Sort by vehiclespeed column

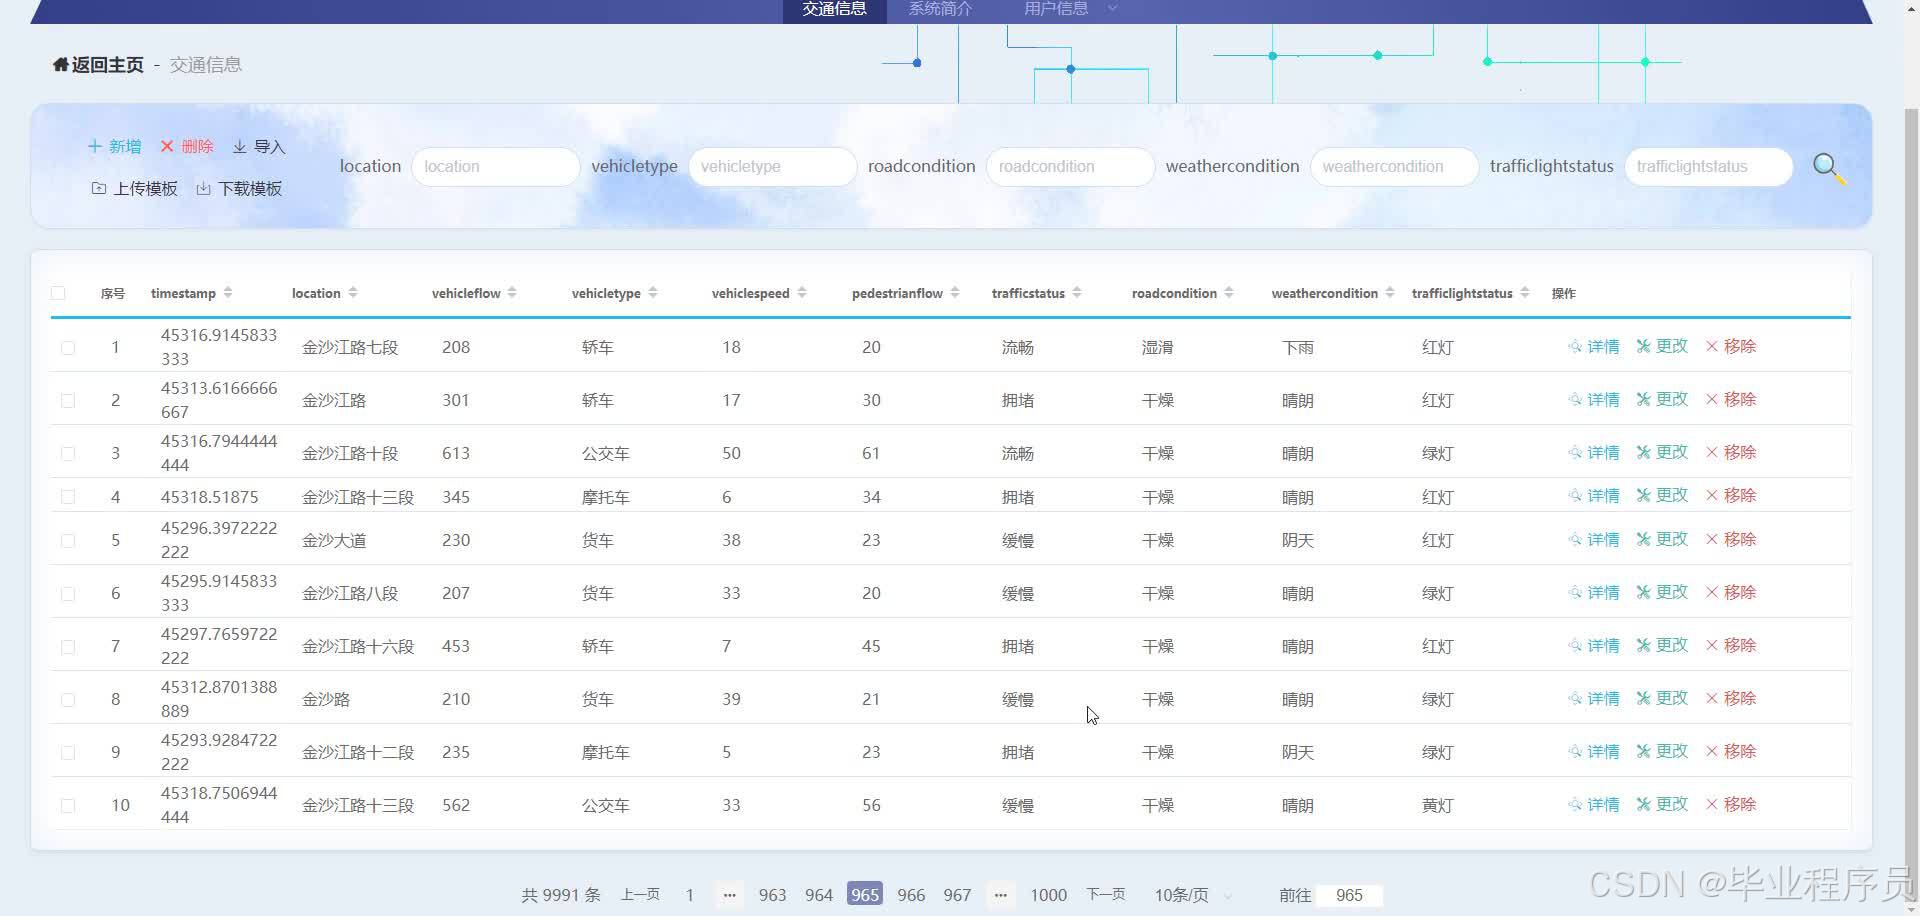click(801, 293)
